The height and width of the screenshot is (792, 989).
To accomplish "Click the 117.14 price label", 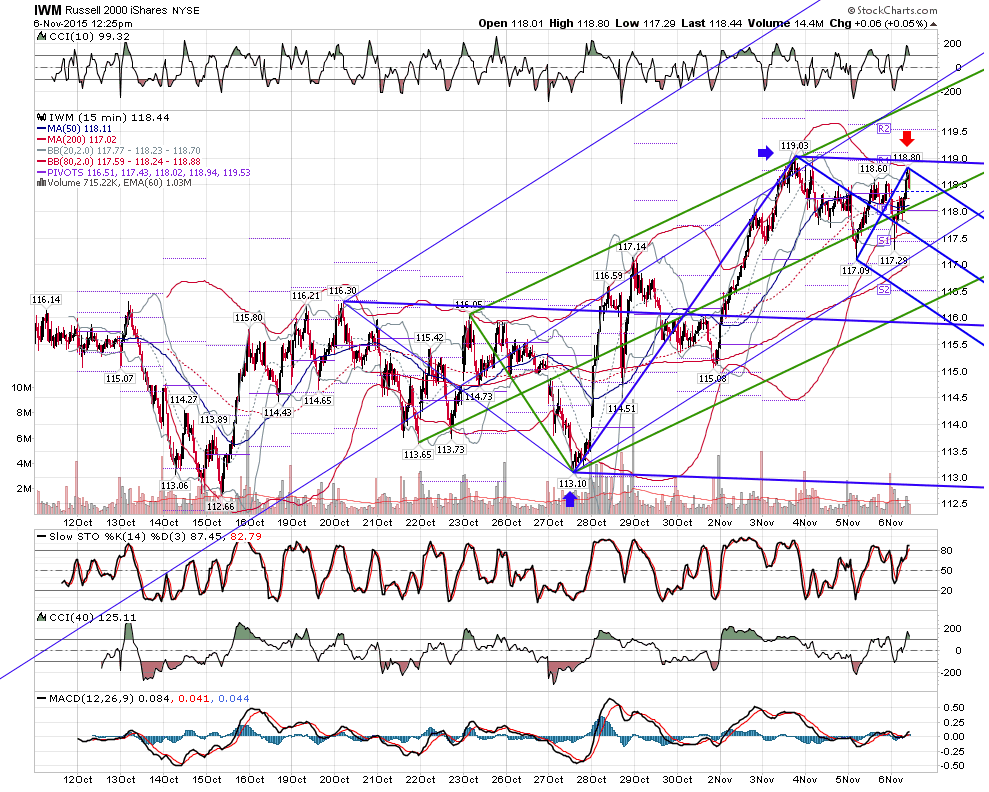I will coord(632,247).
